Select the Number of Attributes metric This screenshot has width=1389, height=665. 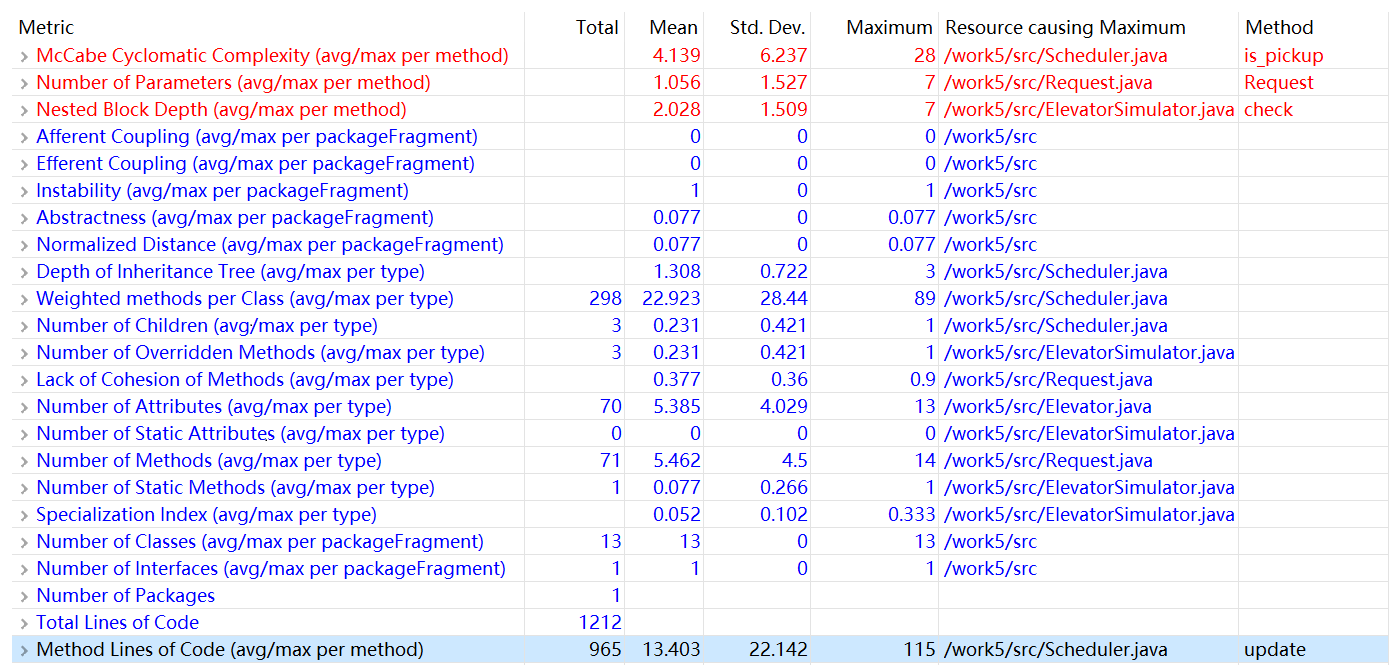[214, 407]
